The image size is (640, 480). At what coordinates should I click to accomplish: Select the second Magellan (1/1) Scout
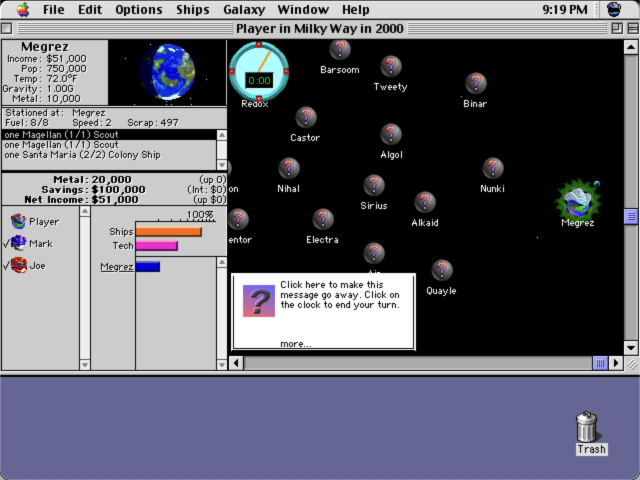click(109, 145)
